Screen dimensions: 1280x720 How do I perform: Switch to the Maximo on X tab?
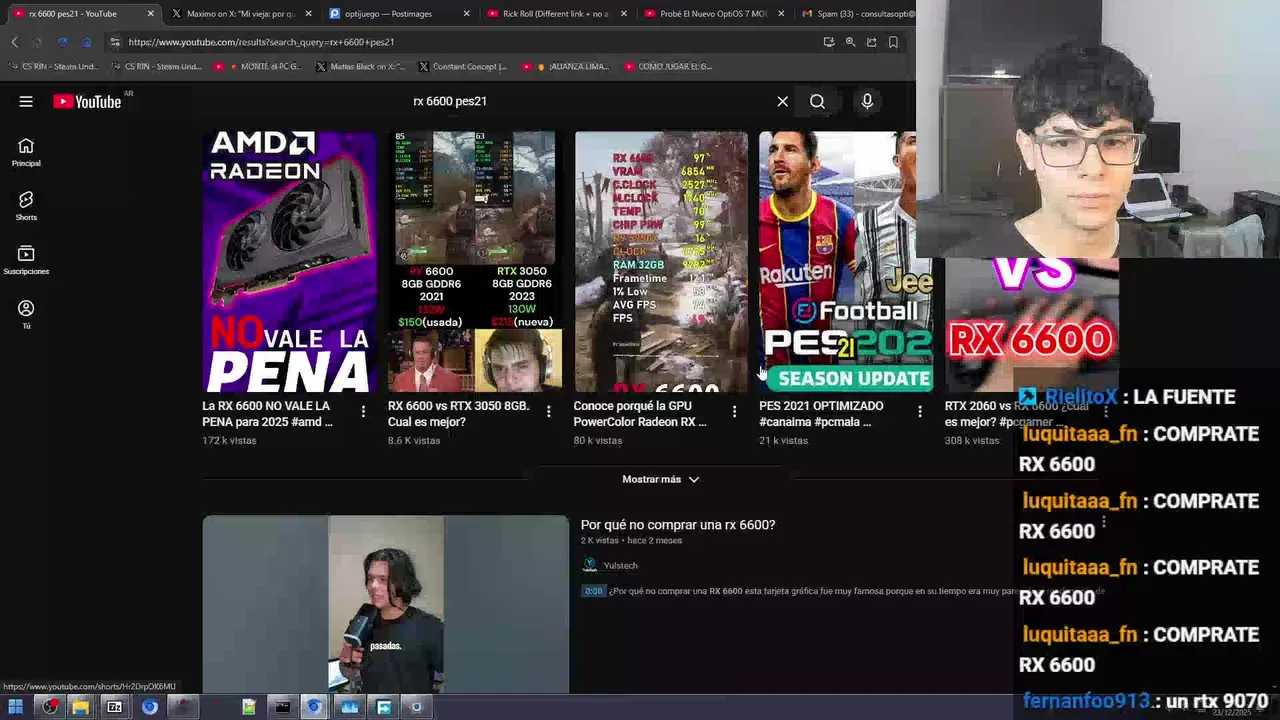(241, 14)
